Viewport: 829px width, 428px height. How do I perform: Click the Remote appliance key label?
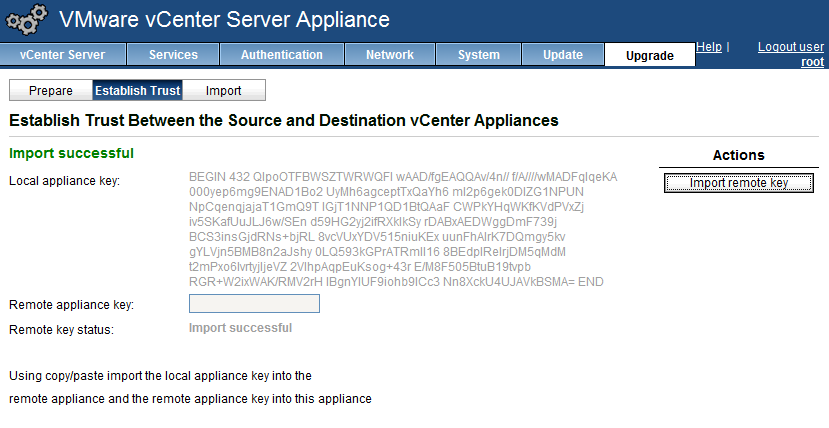[71, 305]
